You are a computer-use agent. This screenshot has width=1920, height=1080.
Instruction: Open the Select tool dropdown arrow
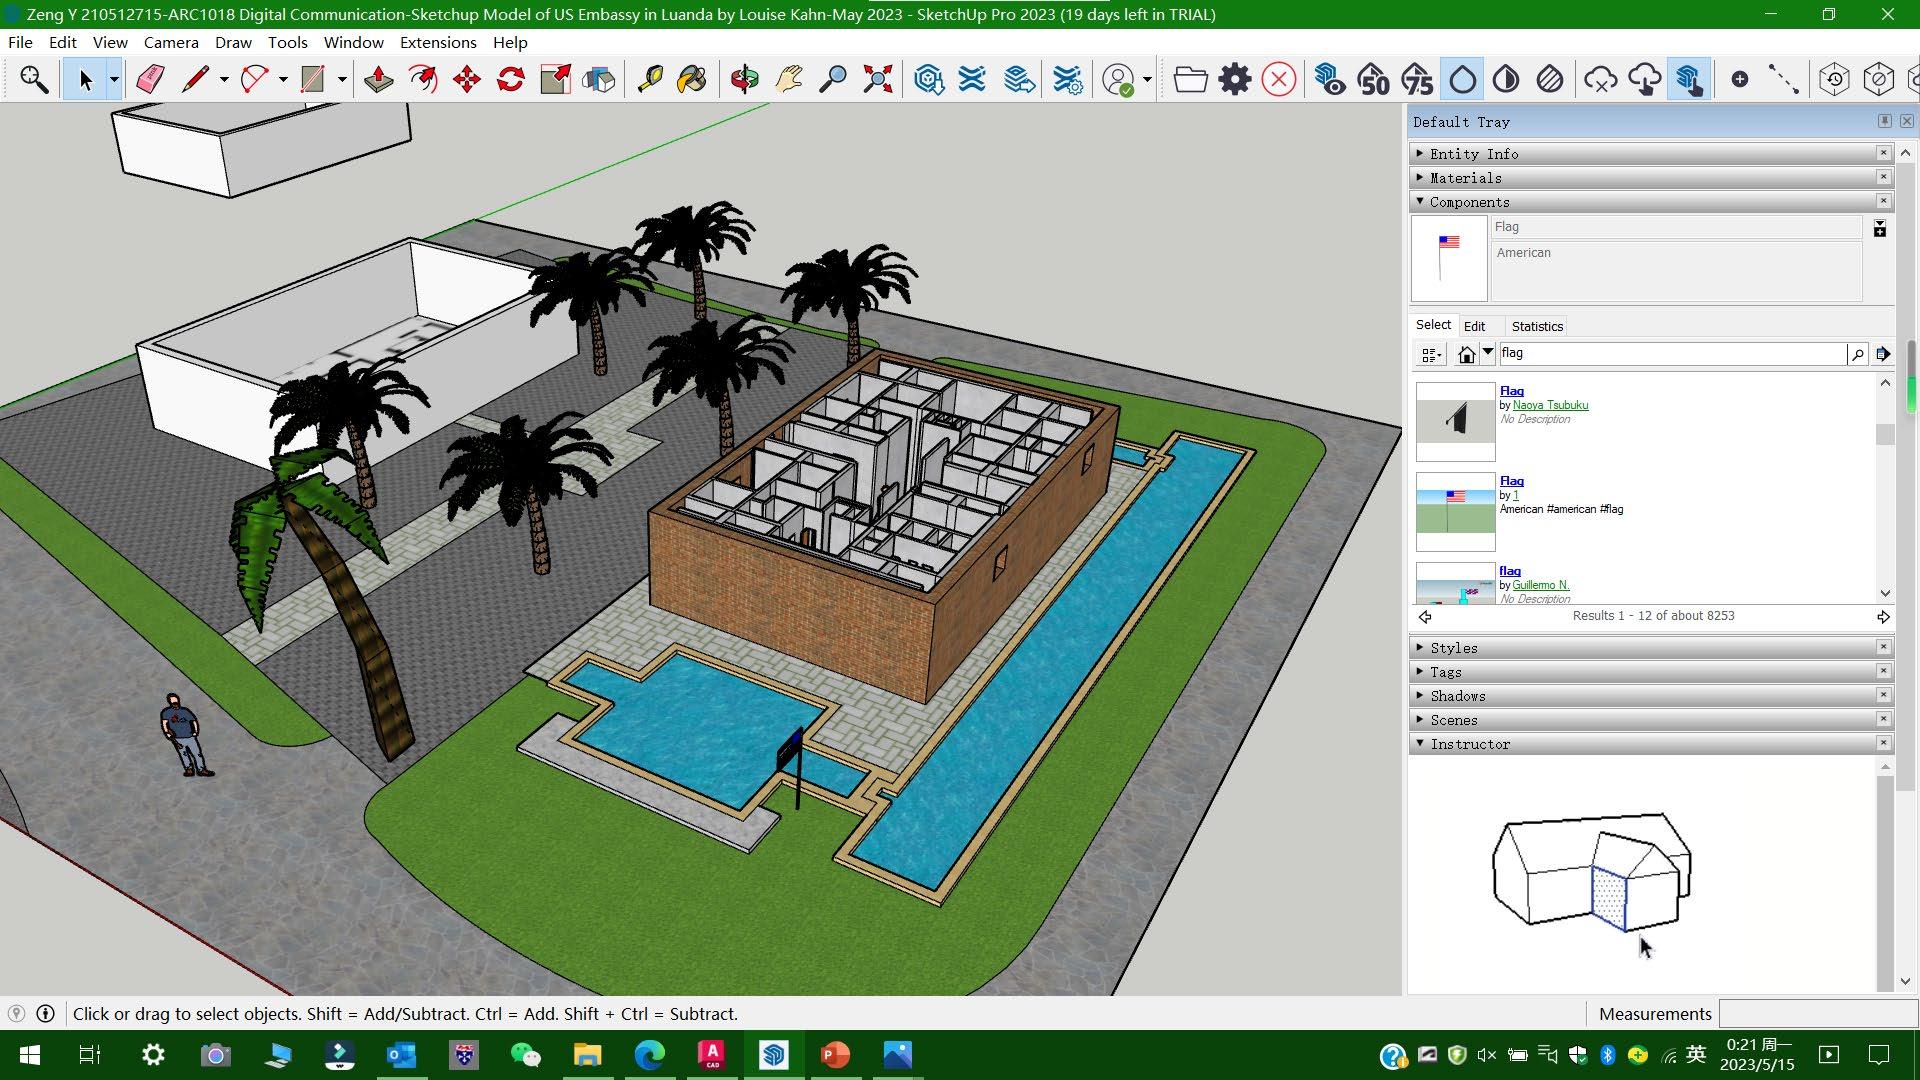click(x=114, y=79)
